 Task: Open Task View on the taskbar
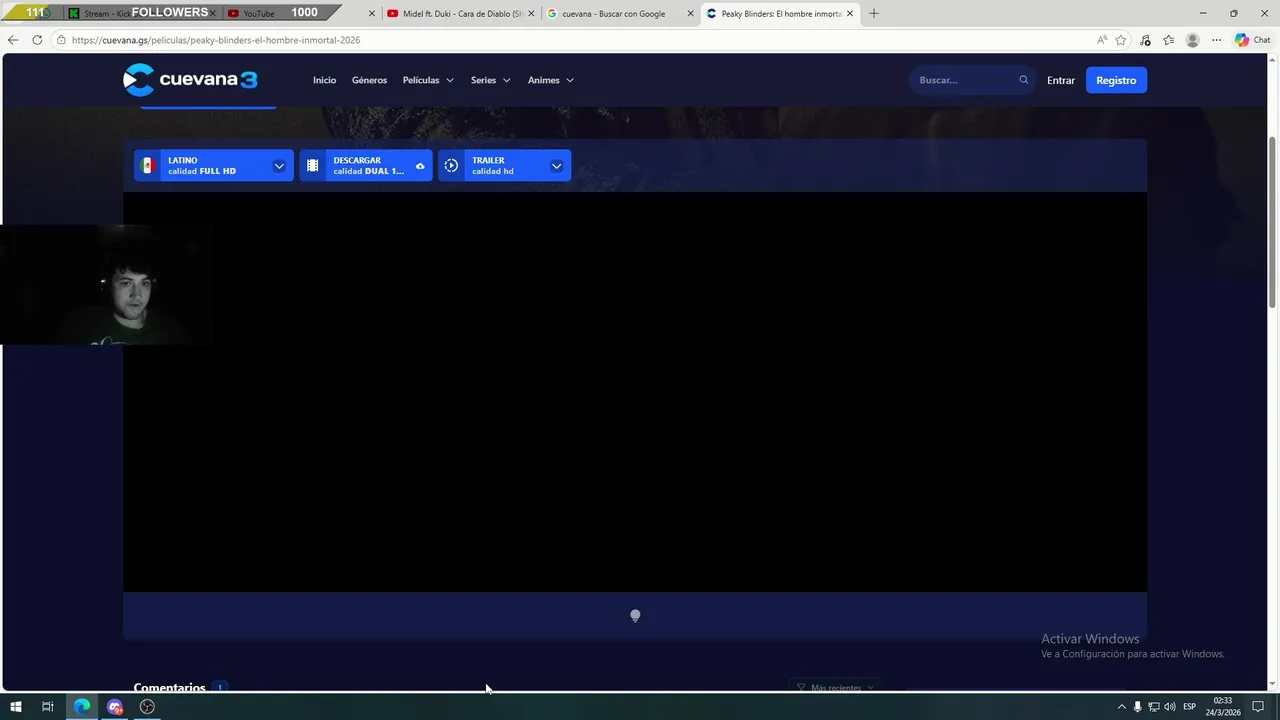[47, 707]
